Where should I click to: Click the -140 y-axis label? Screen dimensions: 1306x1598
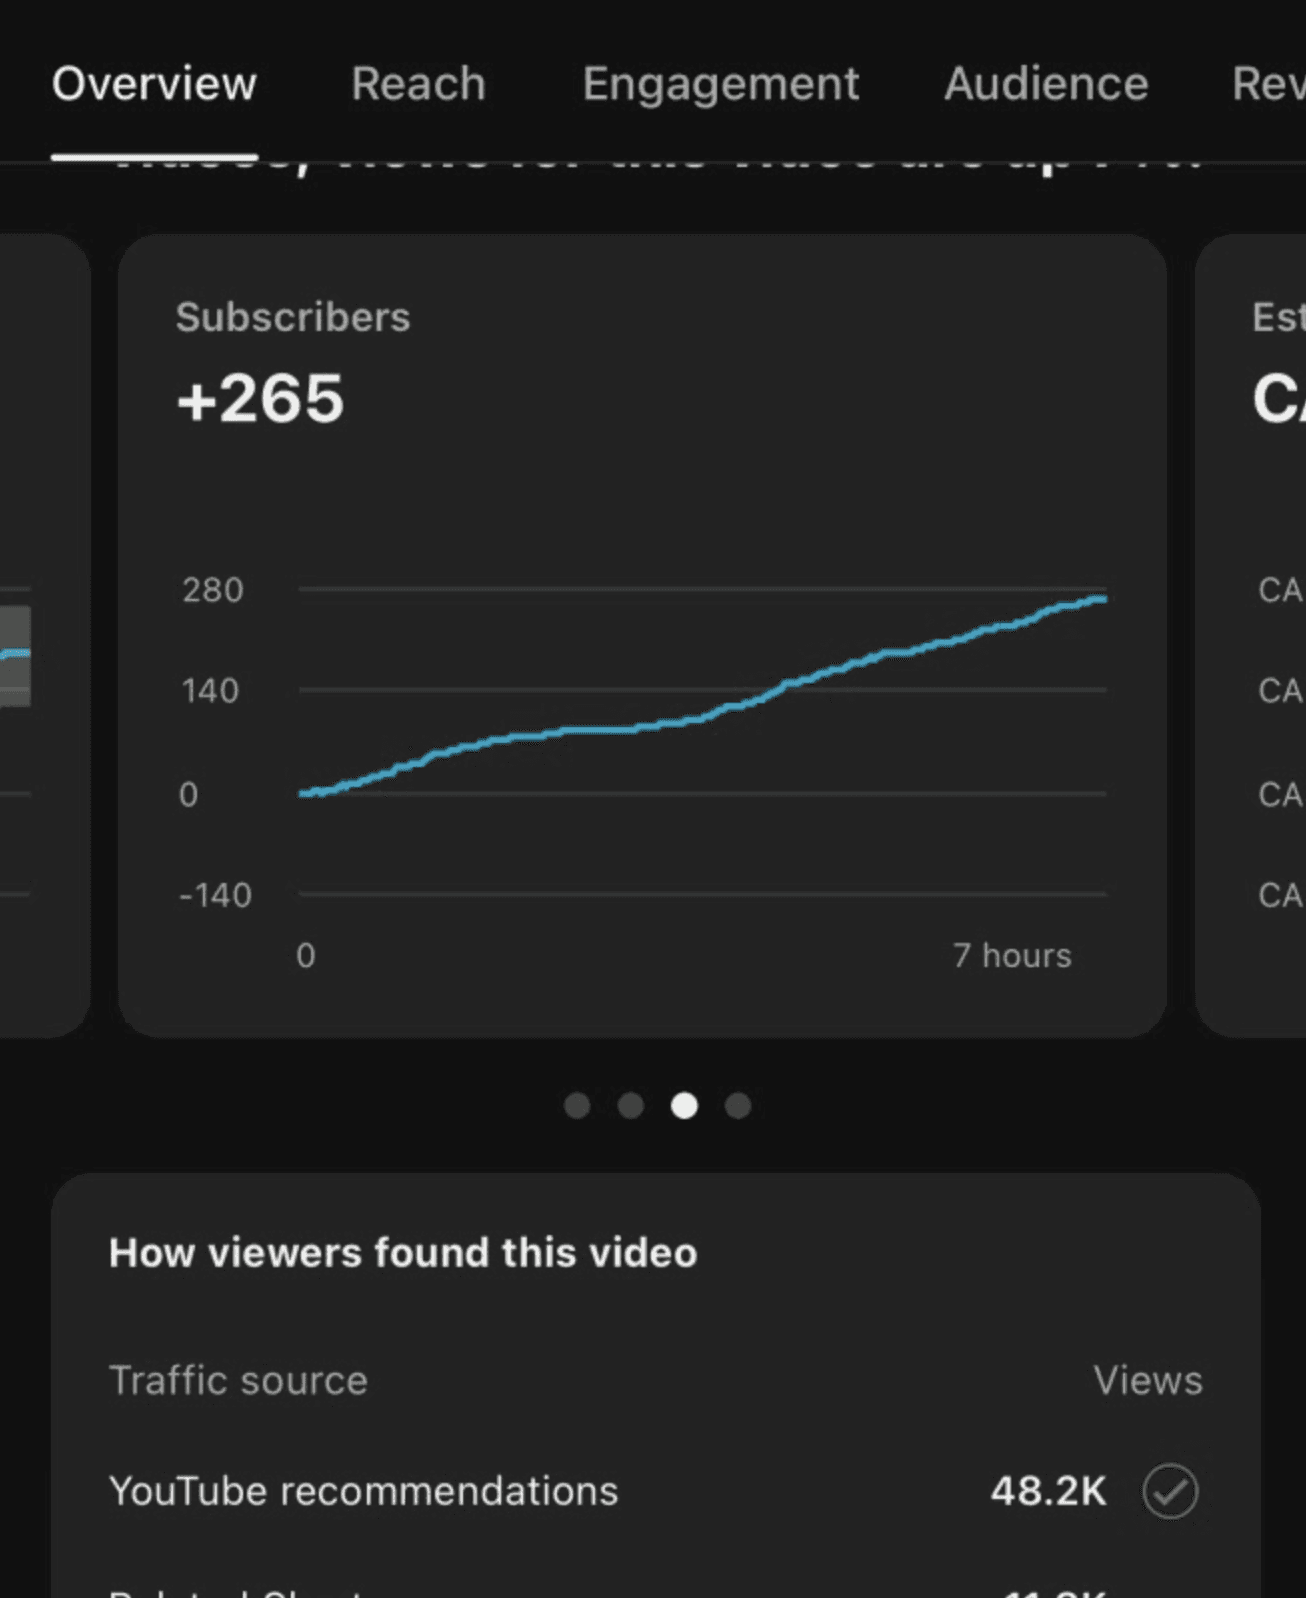[215, 895]
